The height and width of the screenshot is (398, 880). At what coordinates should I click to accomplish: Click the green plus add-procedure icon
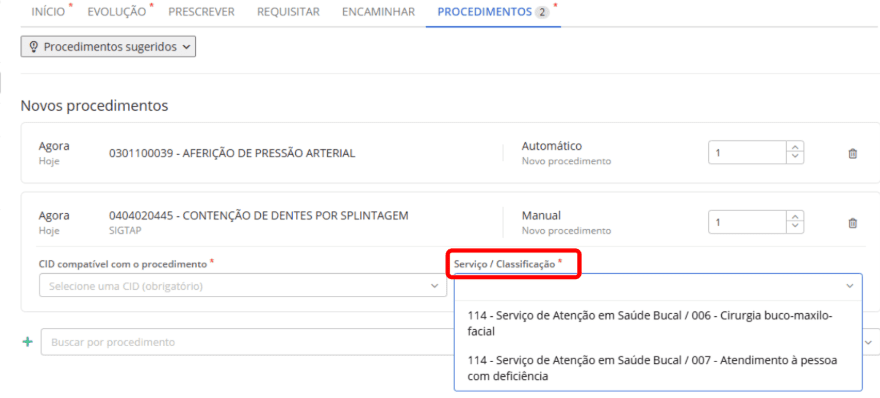coord(27,342)
